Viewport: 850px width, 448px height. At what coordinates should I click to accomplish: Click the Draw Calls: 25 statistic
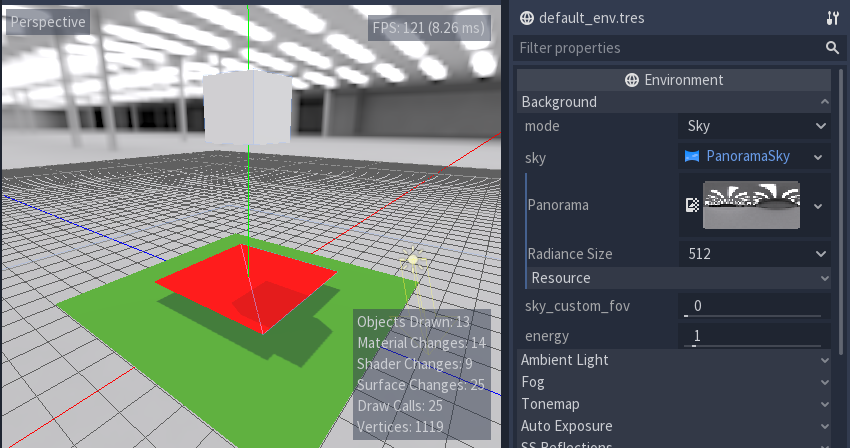(x=400, y=406)
